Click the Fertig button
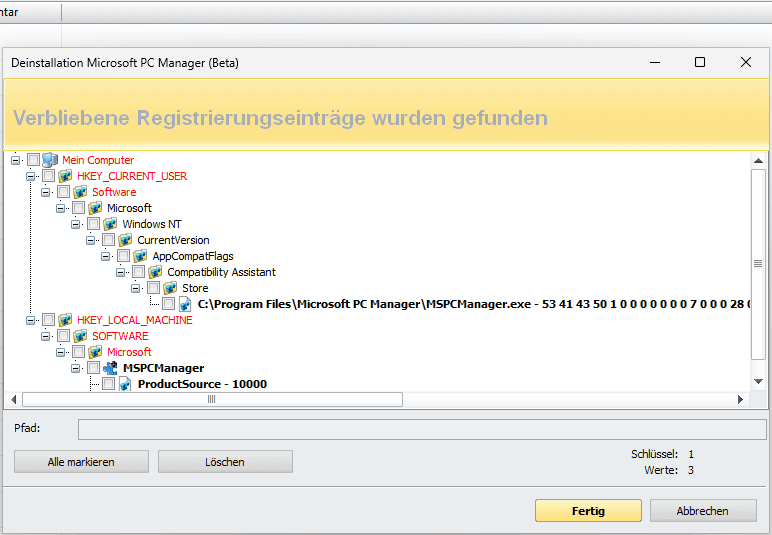The height and width of the screenshot is (535, 772). [588, 511]
